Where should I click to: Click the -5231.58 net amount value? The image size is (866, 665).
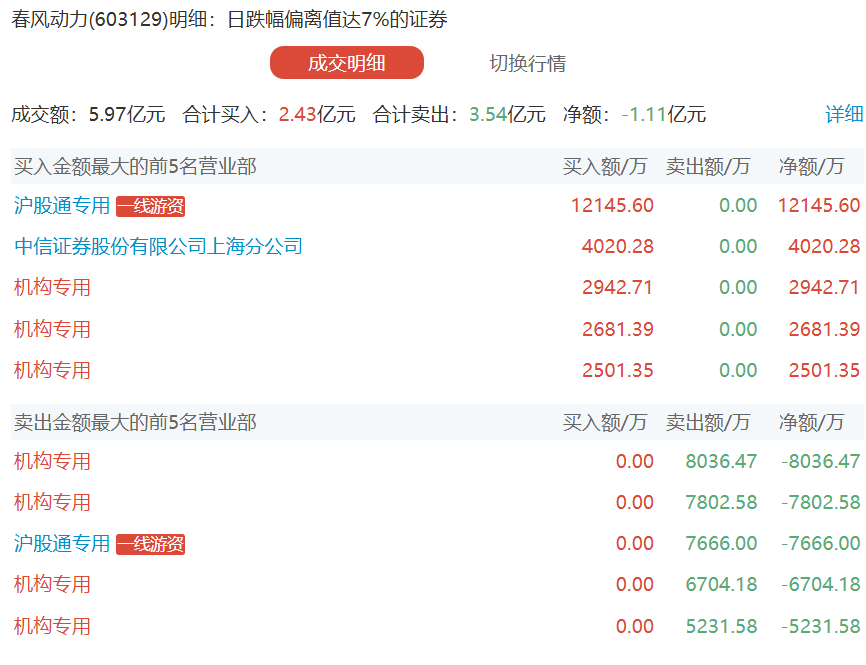821,626
